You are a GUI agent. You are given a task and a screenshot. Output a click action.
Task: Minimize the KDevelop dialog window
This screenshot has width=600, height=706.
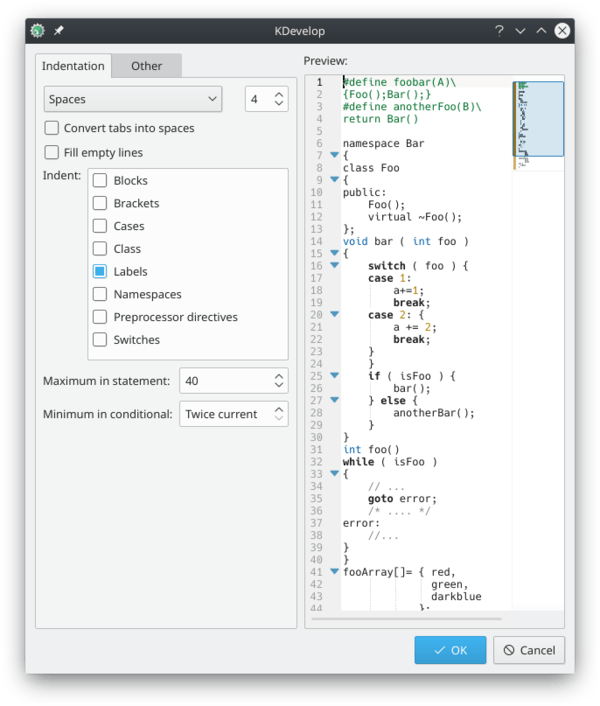pyautogui.click(x=520, y=31)
